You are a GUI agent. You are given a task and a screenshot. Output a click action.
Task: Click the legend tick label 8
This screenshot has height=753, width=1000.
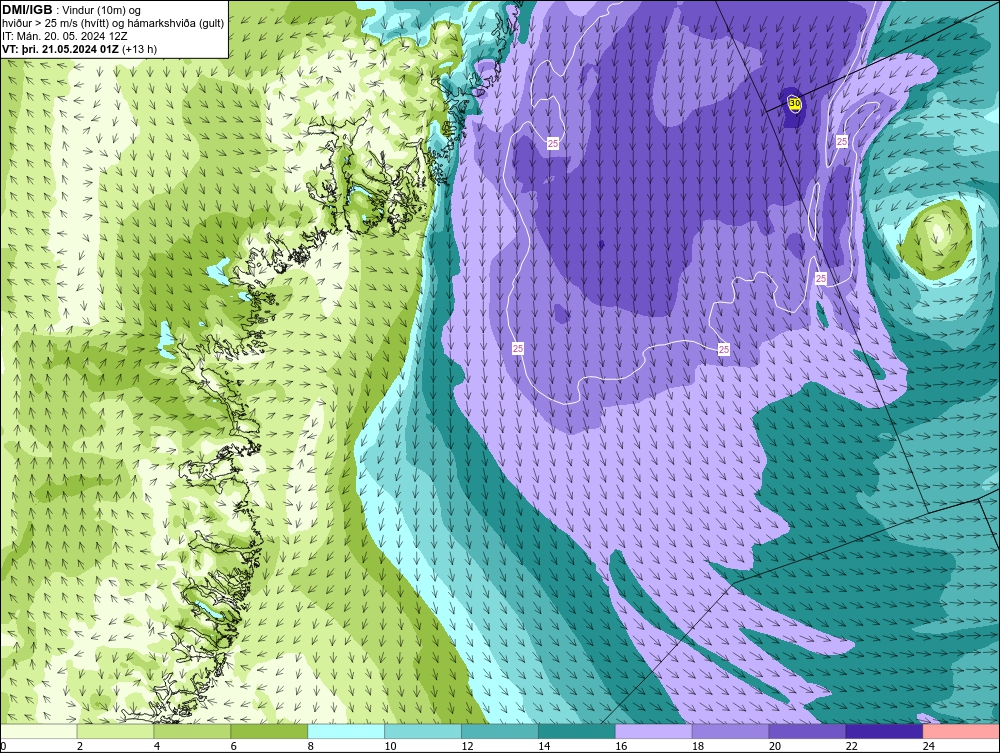[311, 746]
